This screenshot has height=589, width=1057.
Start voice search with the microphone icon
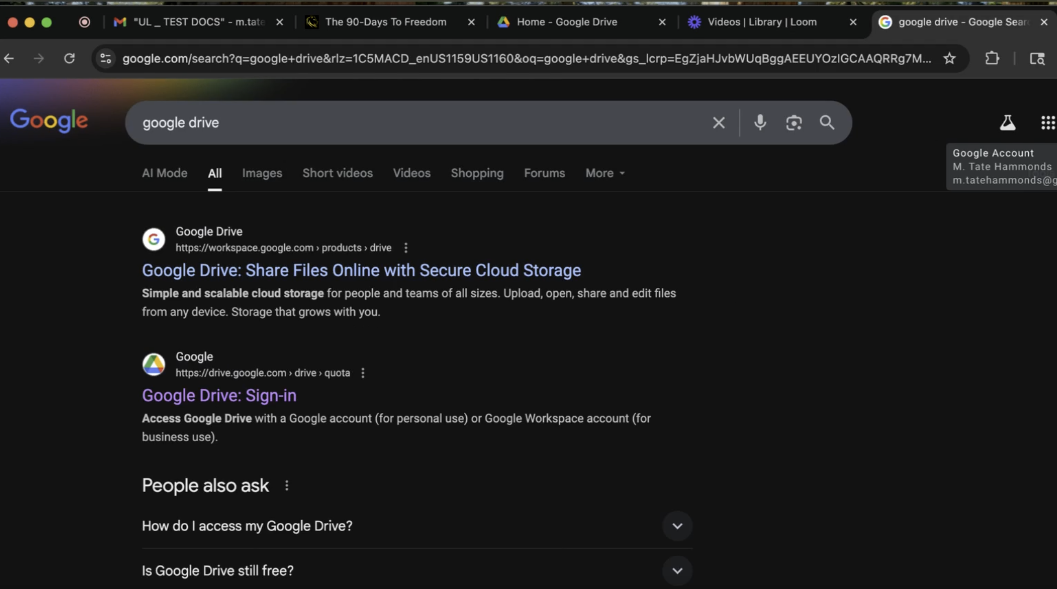pyautogui.click(x=760, y=123)
